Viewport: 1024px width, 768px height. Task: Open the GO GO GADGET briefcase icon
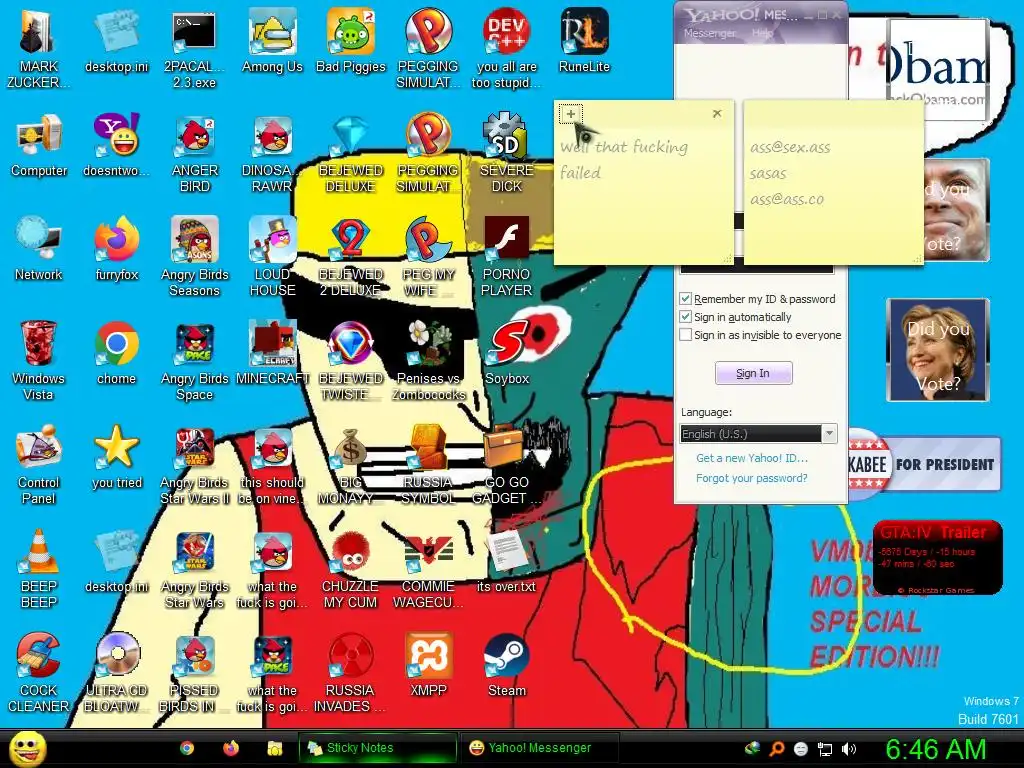click(x=506, y=465)
